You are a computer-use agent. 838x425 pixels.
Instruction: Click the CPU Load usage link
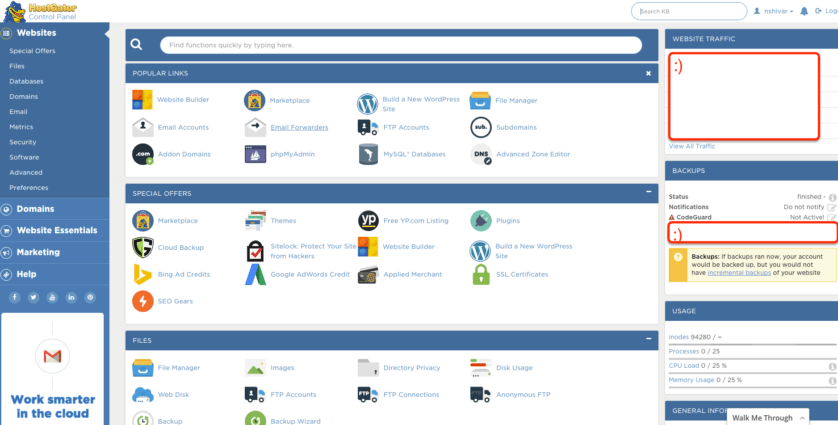tap(684, 366)
